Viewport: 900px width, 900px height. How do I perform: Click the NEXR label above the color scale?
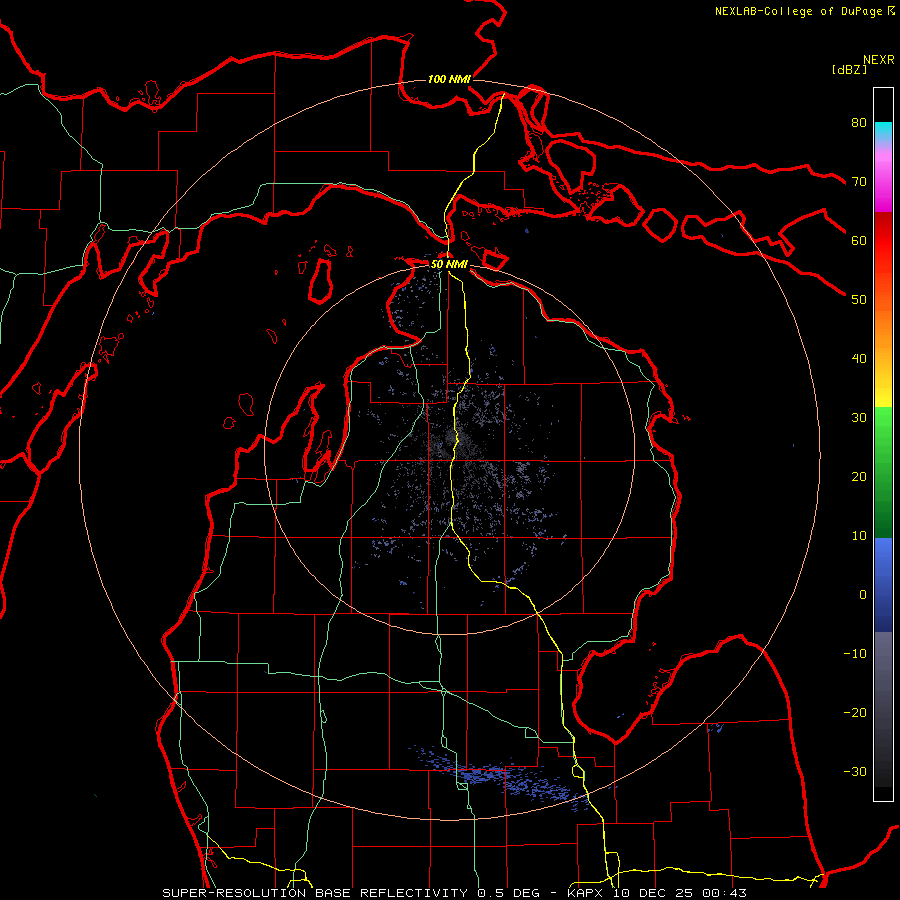[x=879, y=60]
